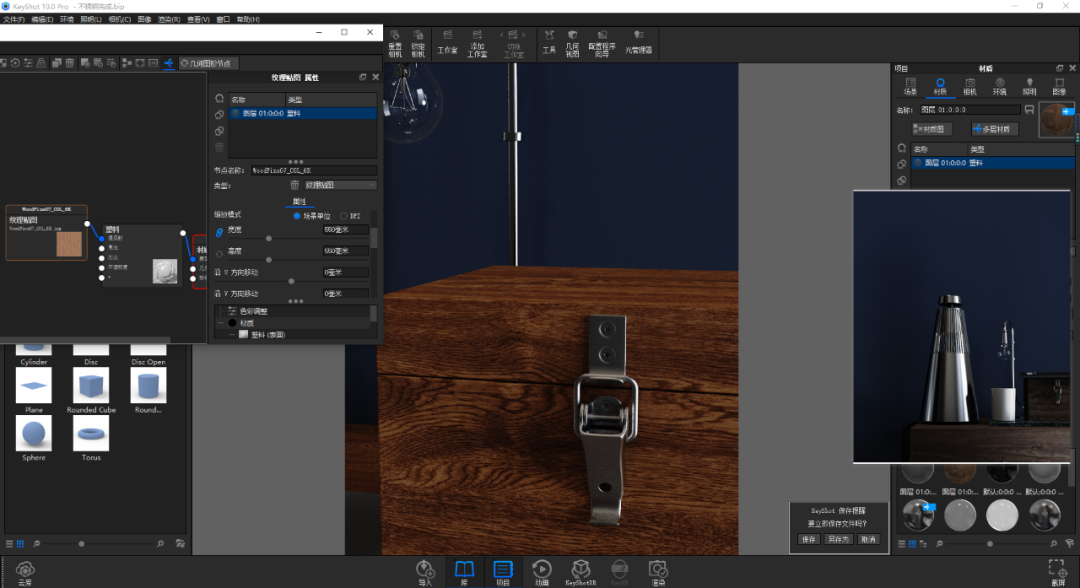Select the 纹理贴图 WoodFine07 node
Viewport: 1080px width, 588px height.
tap(47, 233)
